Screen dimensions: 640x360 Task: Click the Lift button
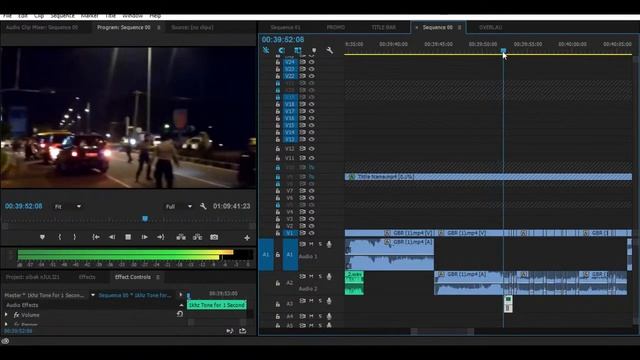[x=181, y=237]
